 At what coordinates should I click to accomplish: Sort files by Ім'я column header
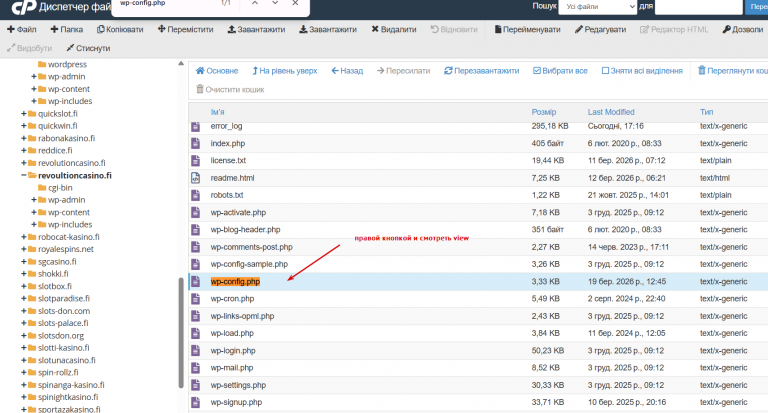217,112
